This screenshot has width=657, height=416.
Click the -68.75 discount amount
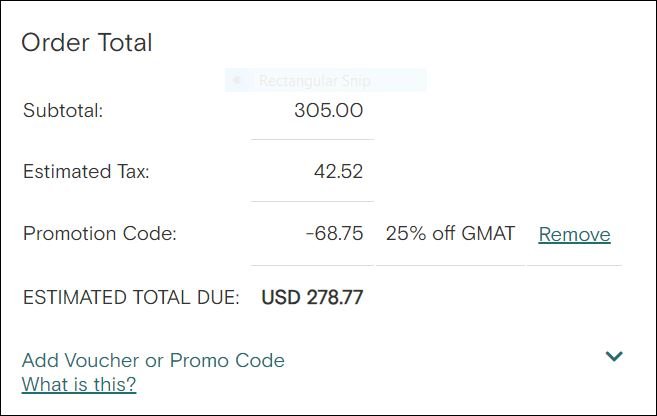334,234
